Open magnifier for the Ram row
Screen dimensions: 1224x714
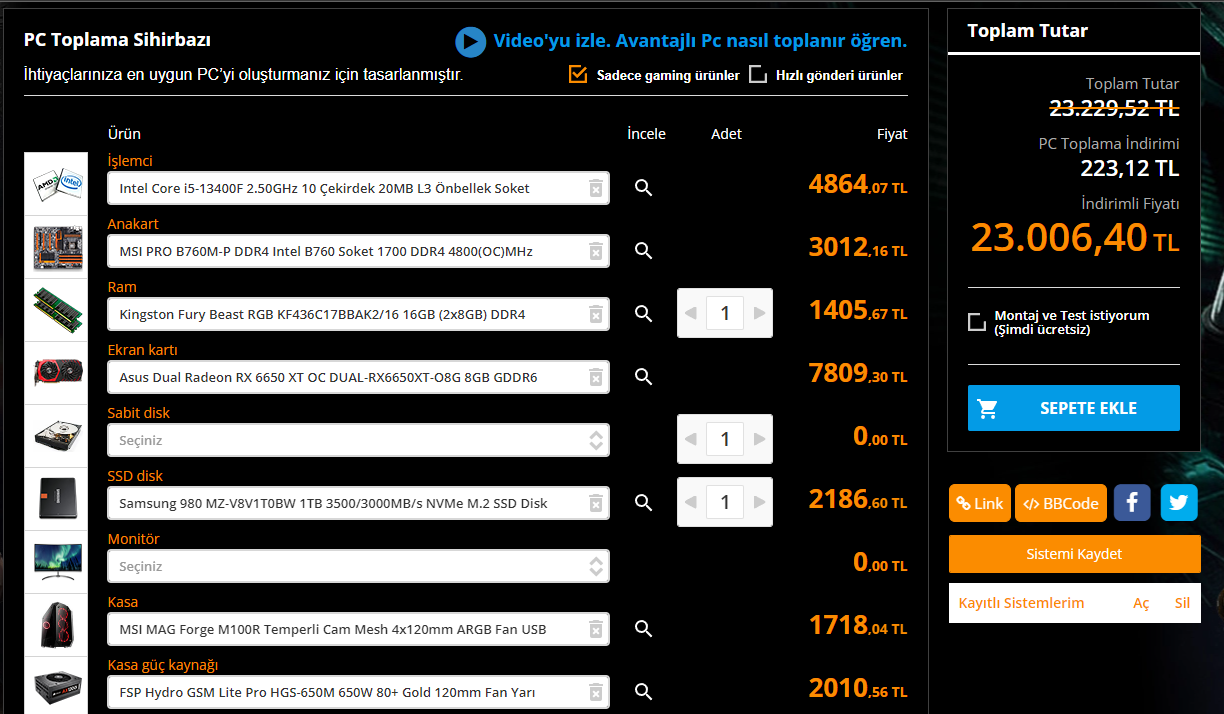click(x=644, y=314)
